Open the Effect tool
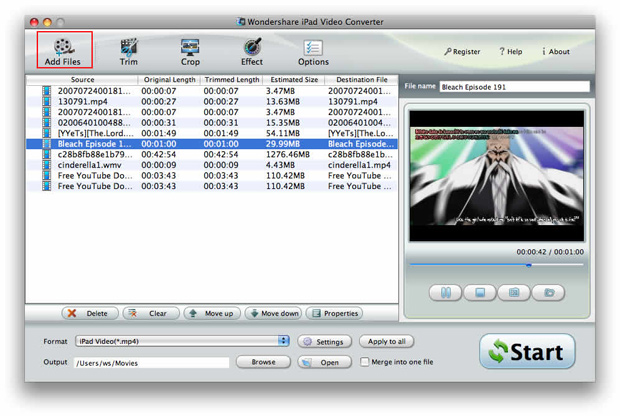 [252, 52]
